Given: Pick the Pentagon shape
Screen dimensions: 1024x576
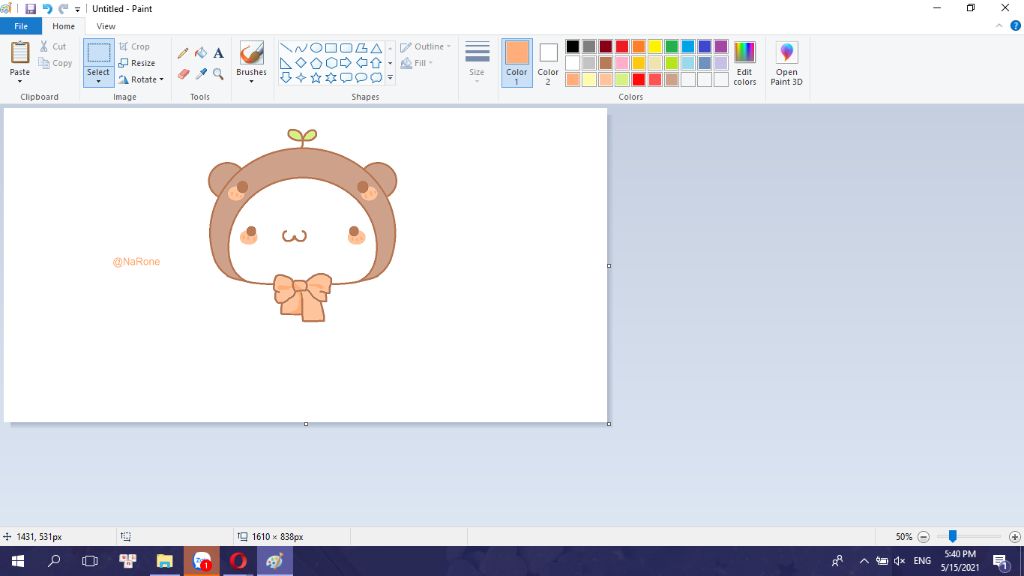Looking at the screenshot, I should click(x=316, y=63).
